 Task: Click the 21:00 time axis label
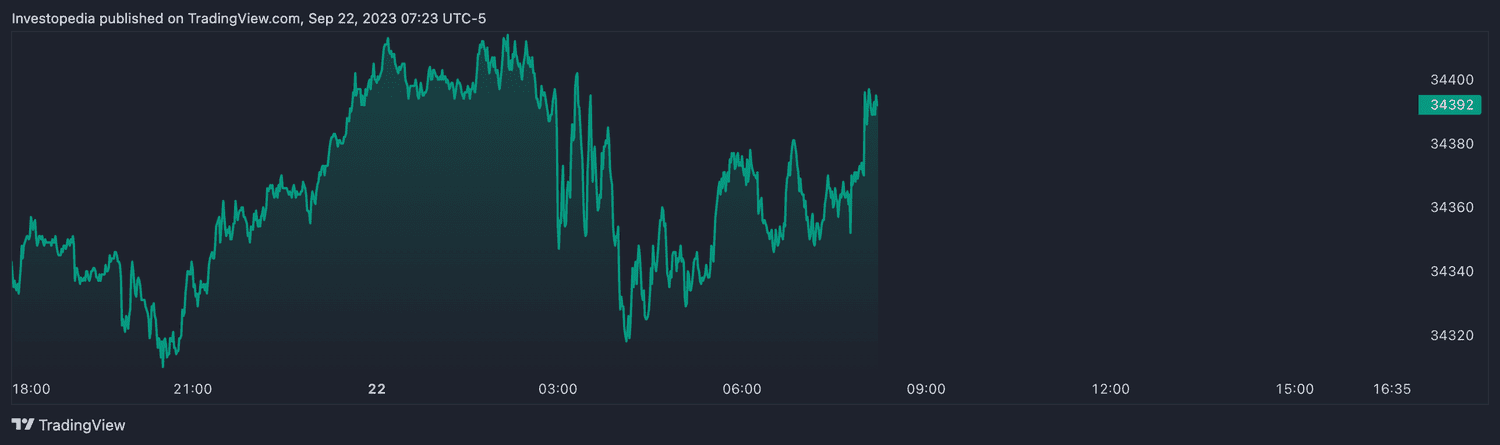pyautogui.click(x=192, y=389)
